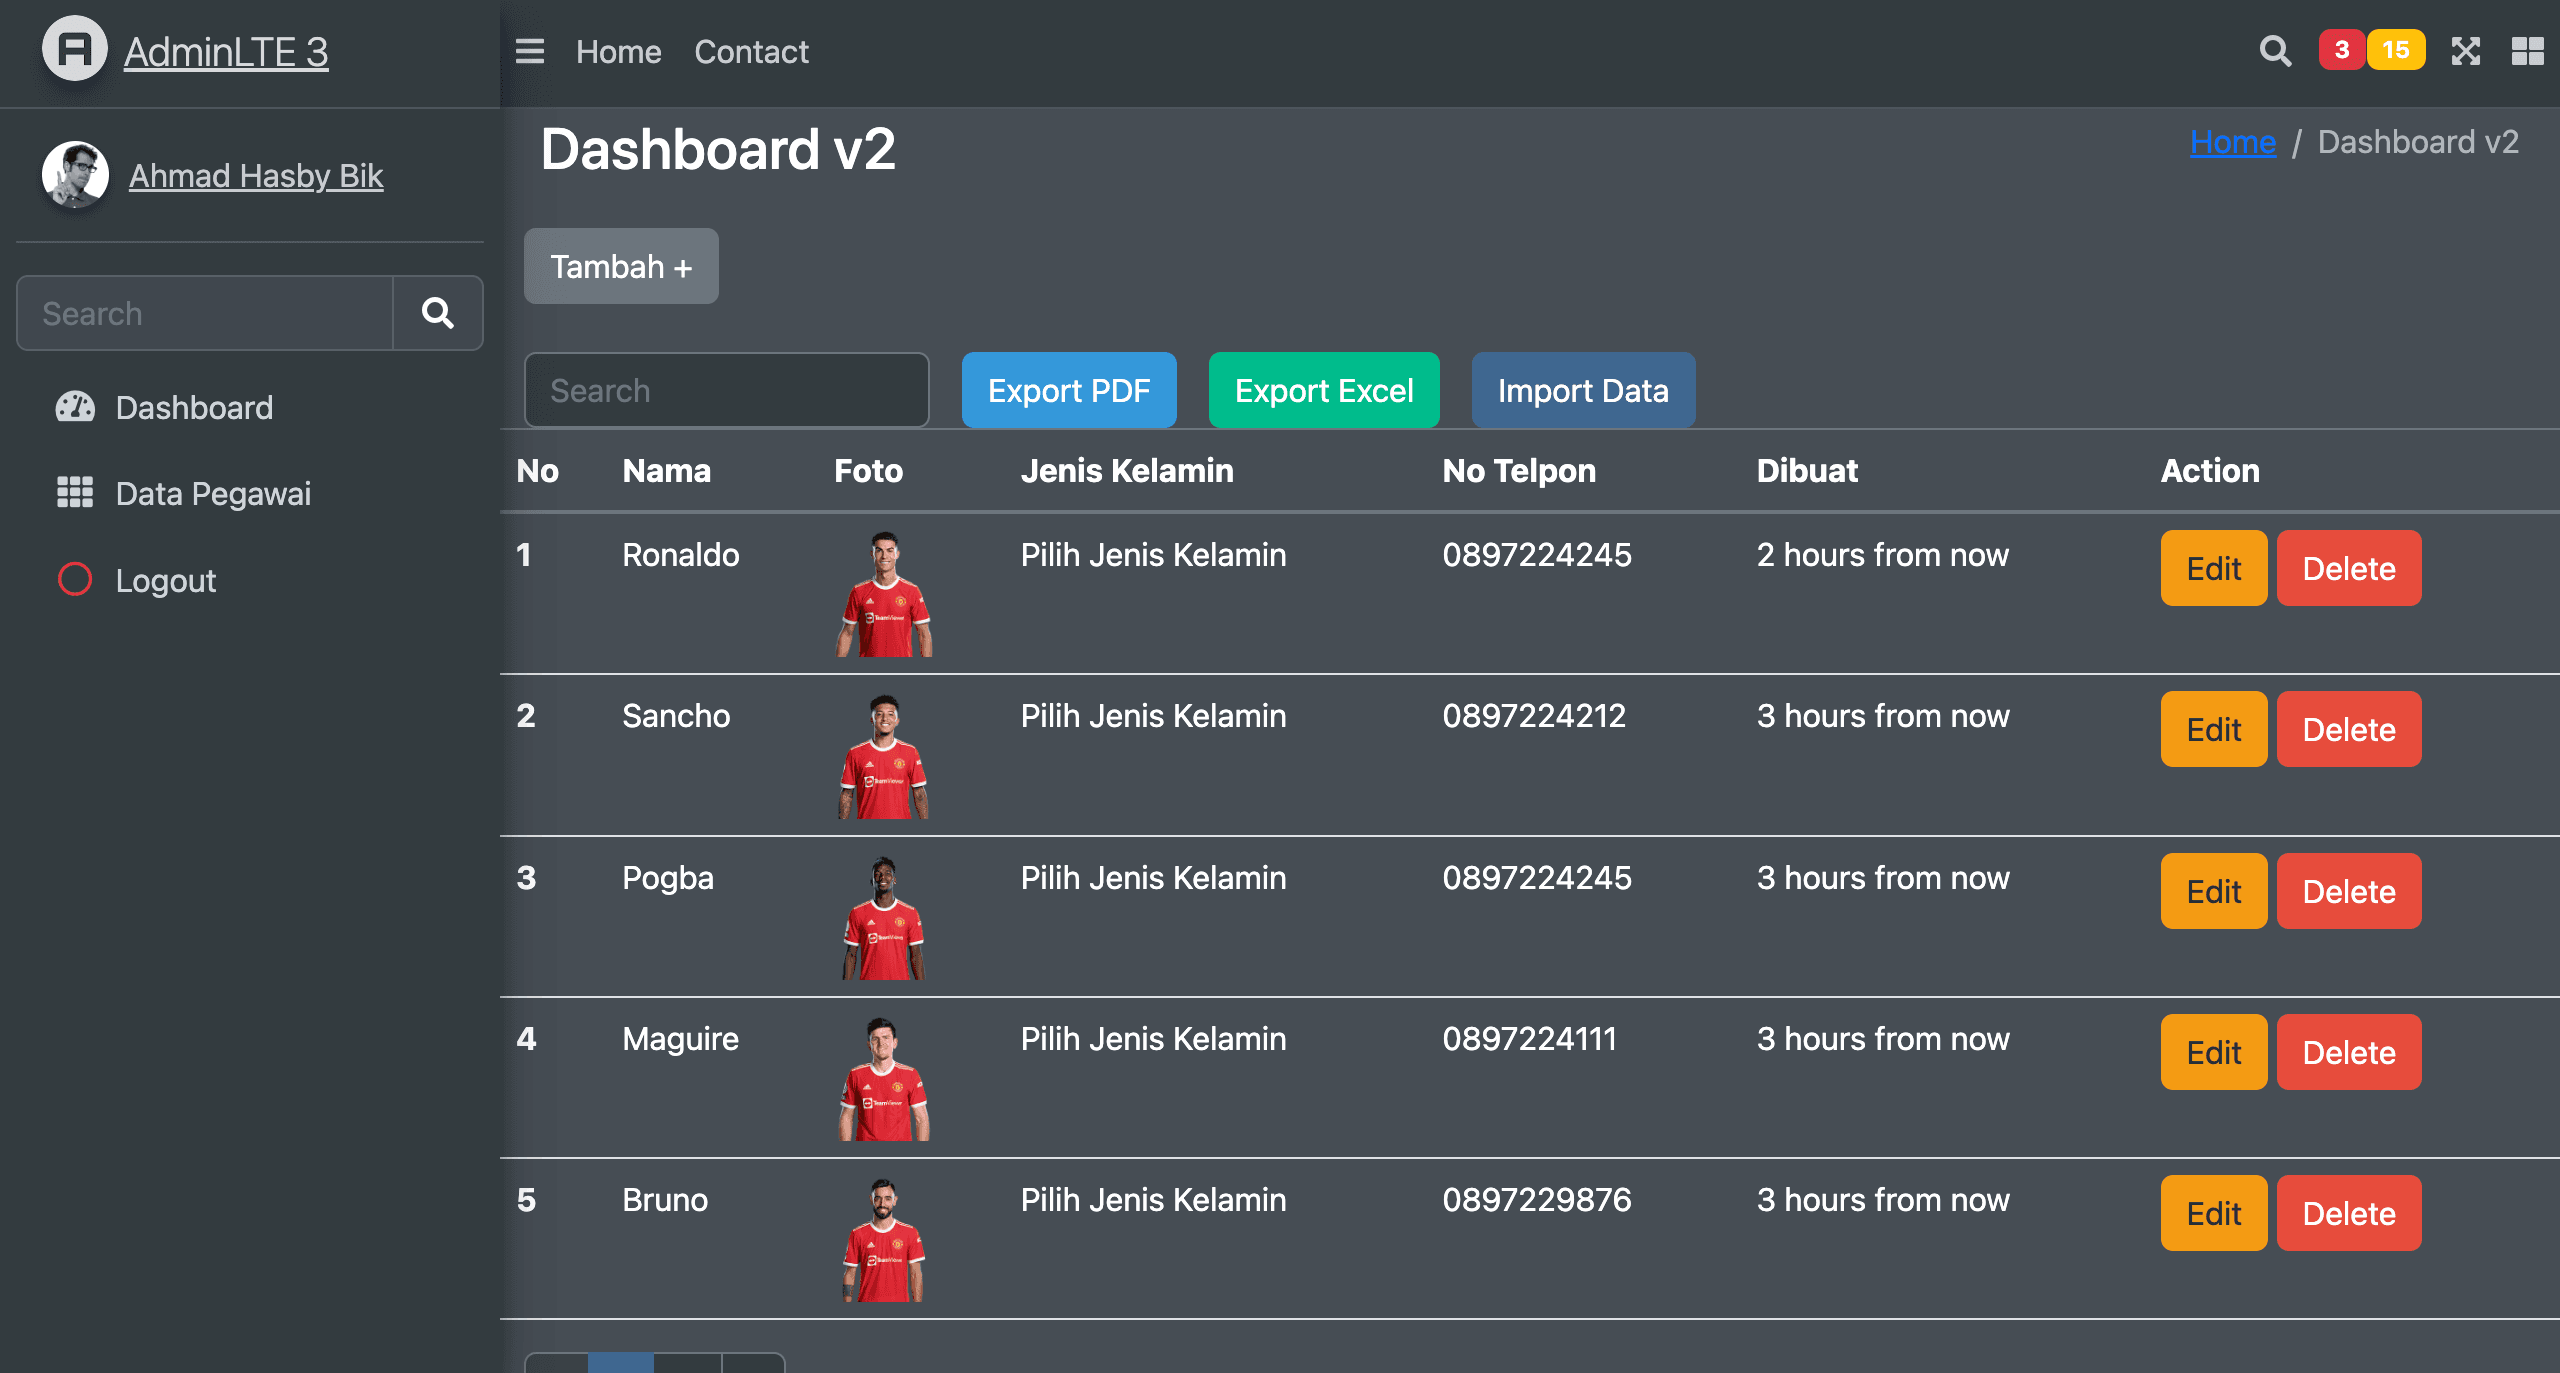Click Maguire's photo thumbnail
The image size is (2560, 1373).
point(884,1078)
